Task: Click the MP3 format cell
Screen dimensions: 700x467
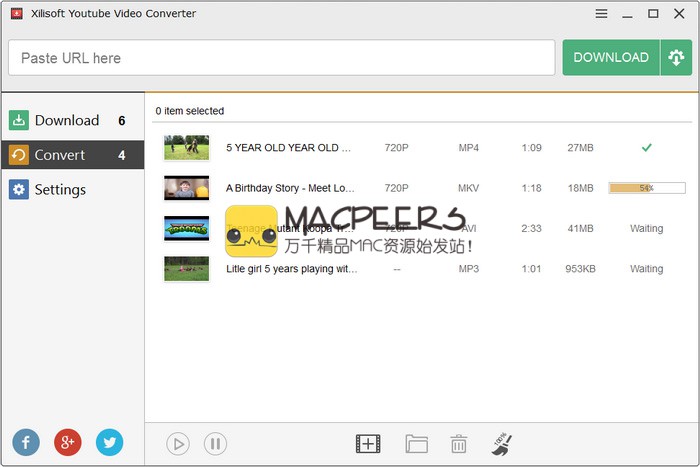Action: tap(469, 269)
